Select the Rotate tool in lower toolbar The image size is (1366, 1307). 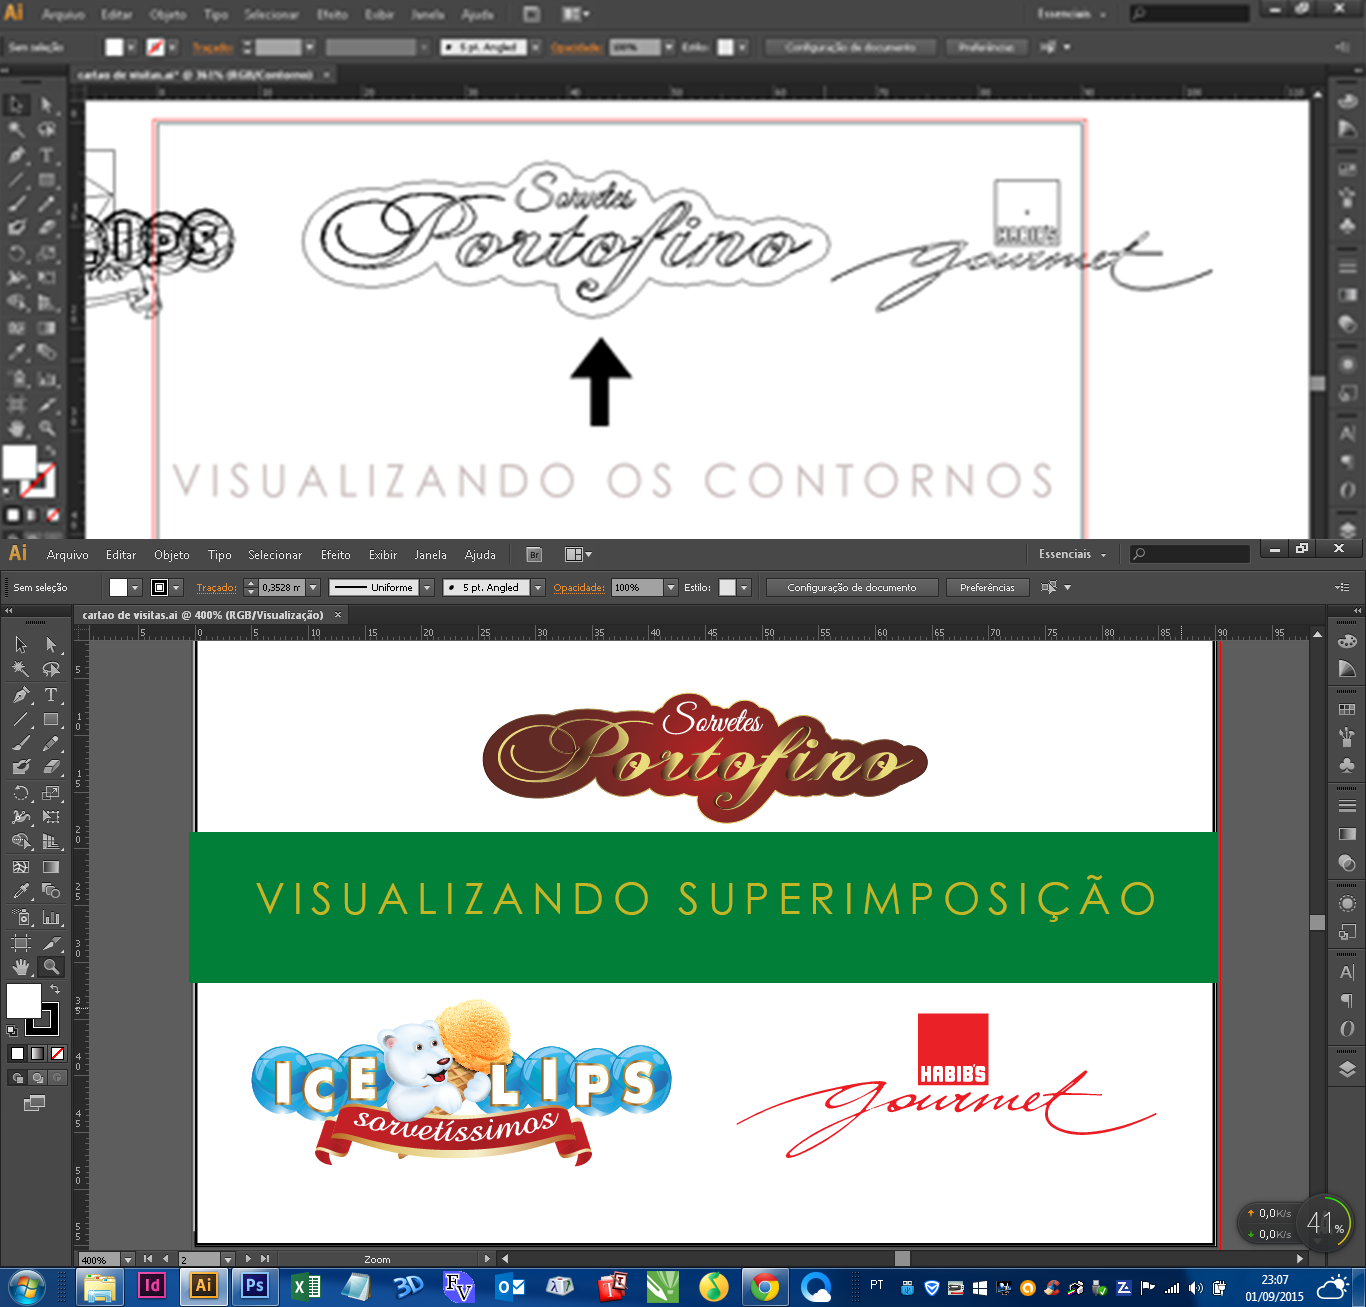21,793
